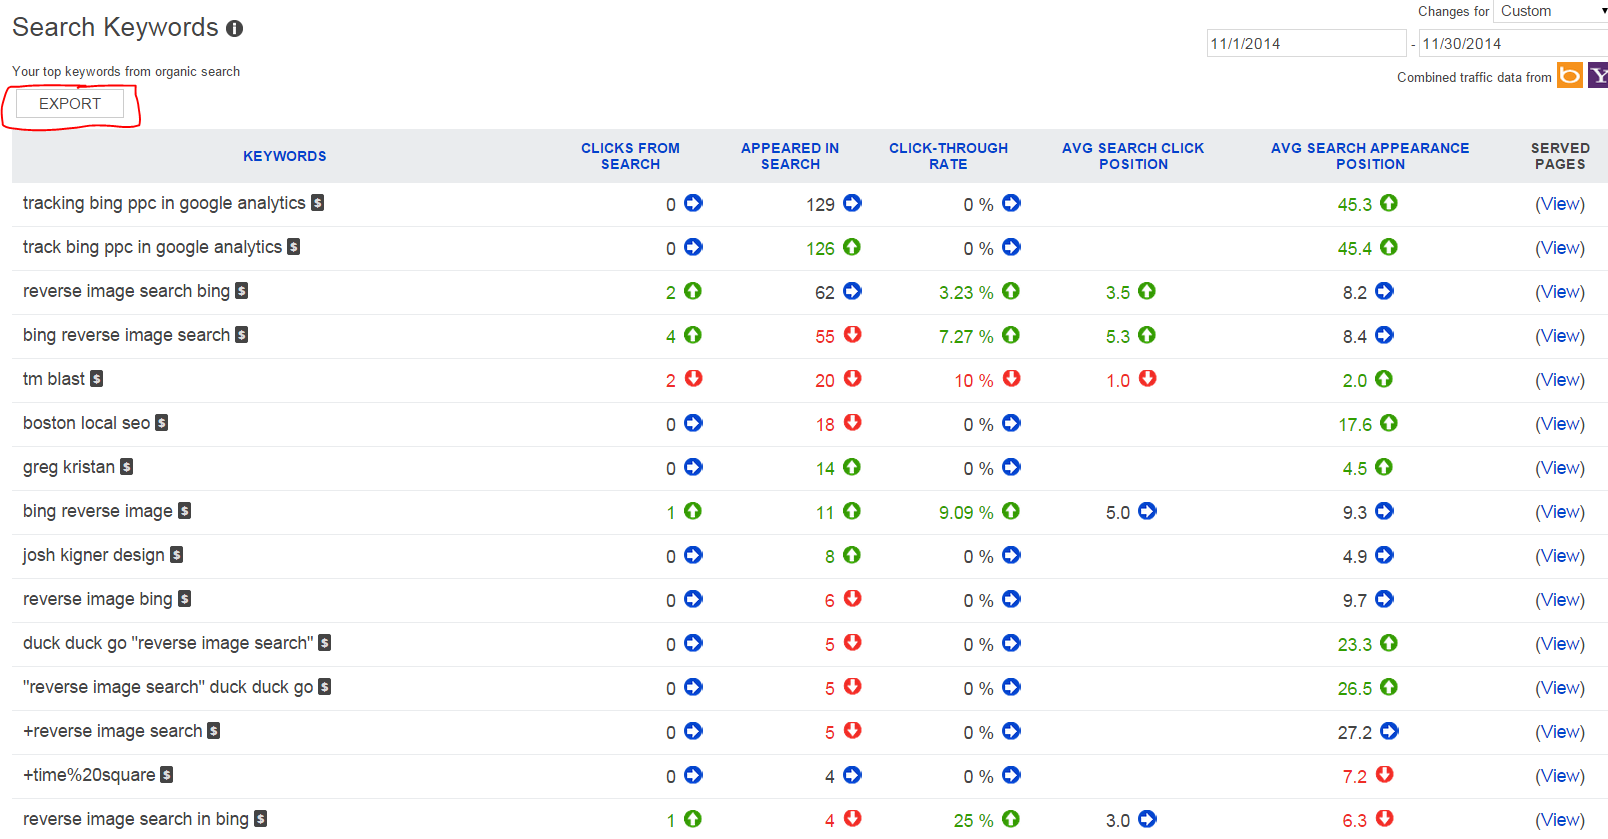The width and height of the screenshot is (1608, 839).
Task: Click green up arrow beside 25 % rate
Action: point(1011,819)
